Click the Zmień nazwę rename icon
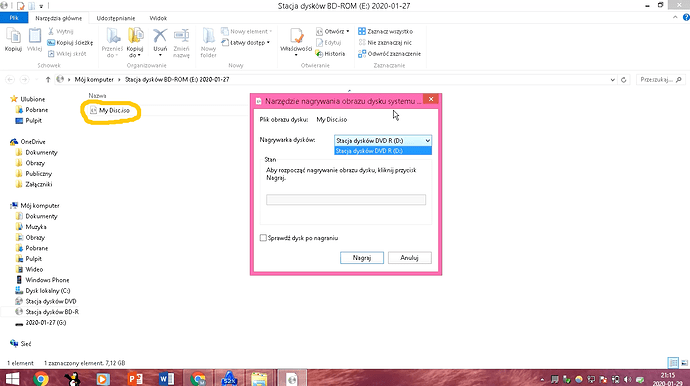Viewport: 690px width, 386px height. [x=181, y=43]
